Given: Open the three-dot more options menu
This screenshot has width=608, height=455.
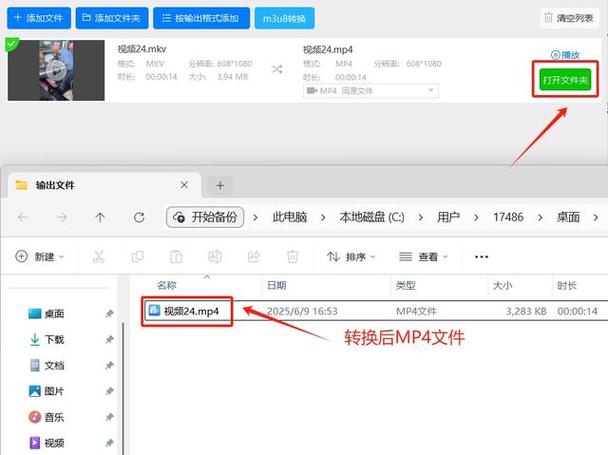Looking at the screenshot, I should click(x=481, y=256).
